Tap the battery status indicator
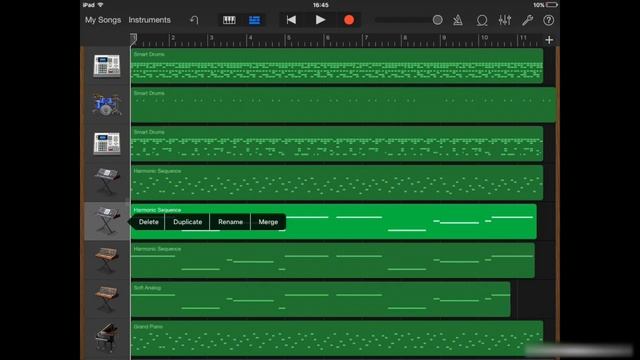640x360 pixels. coord(552,5)
